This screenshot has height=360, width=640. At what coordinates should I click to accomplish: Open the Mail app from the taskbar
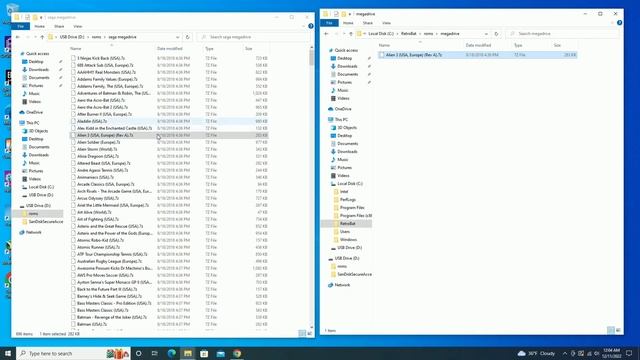221,353
